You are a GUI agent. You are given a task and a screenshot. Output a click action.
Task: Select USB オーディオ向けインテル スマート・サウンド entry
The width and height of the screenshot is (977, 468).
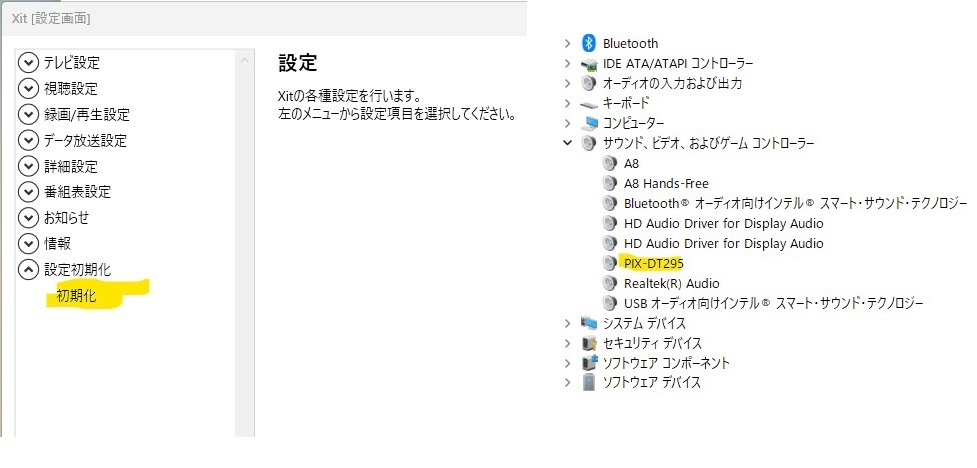[x=773, y=303]
